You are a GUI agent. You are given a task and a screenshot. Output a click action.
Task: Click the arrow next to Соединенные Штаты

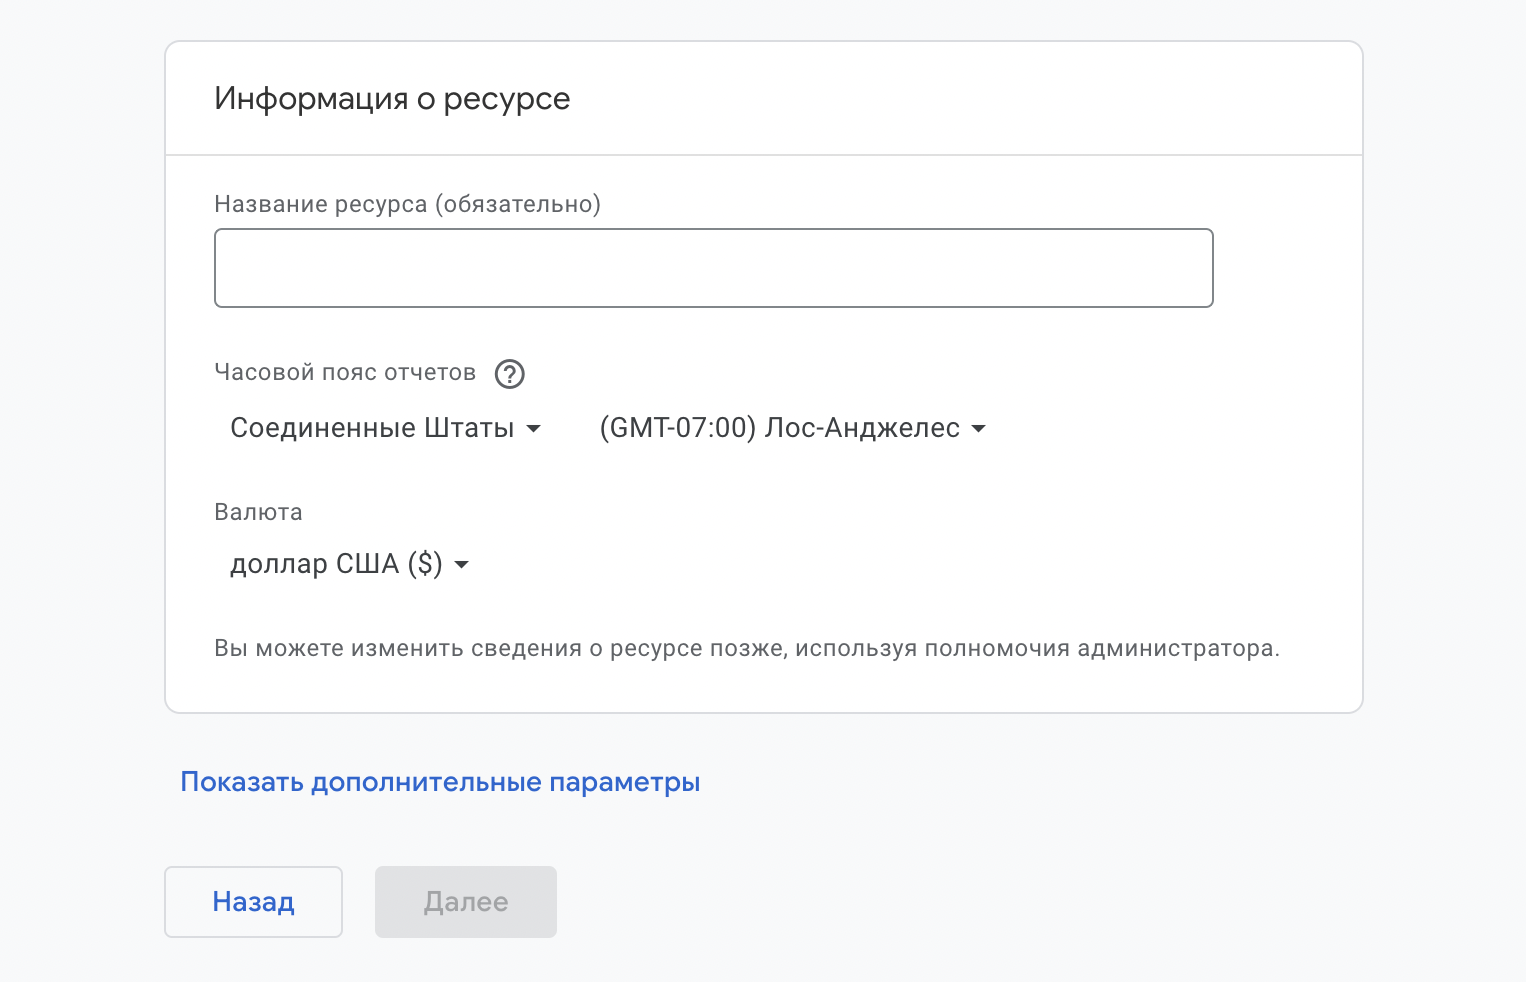coord(534,429)
